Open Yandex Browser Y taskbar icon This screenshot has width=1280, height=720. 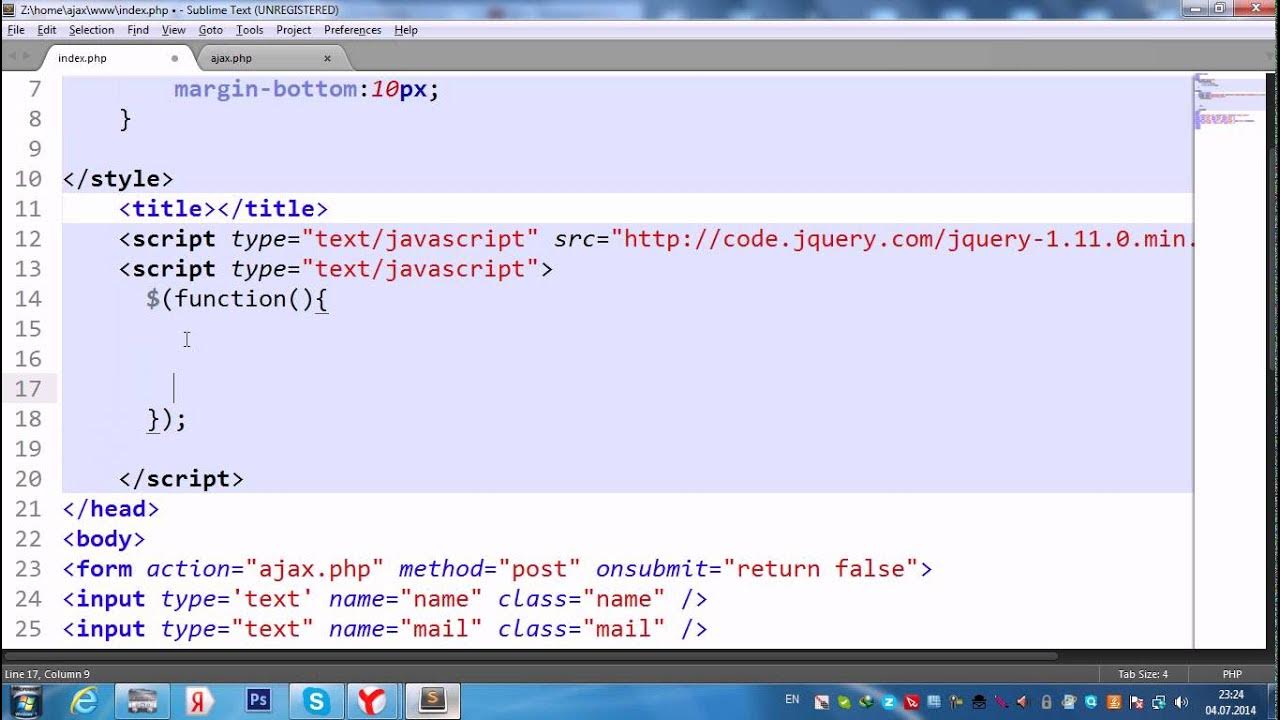pos(372,701)
